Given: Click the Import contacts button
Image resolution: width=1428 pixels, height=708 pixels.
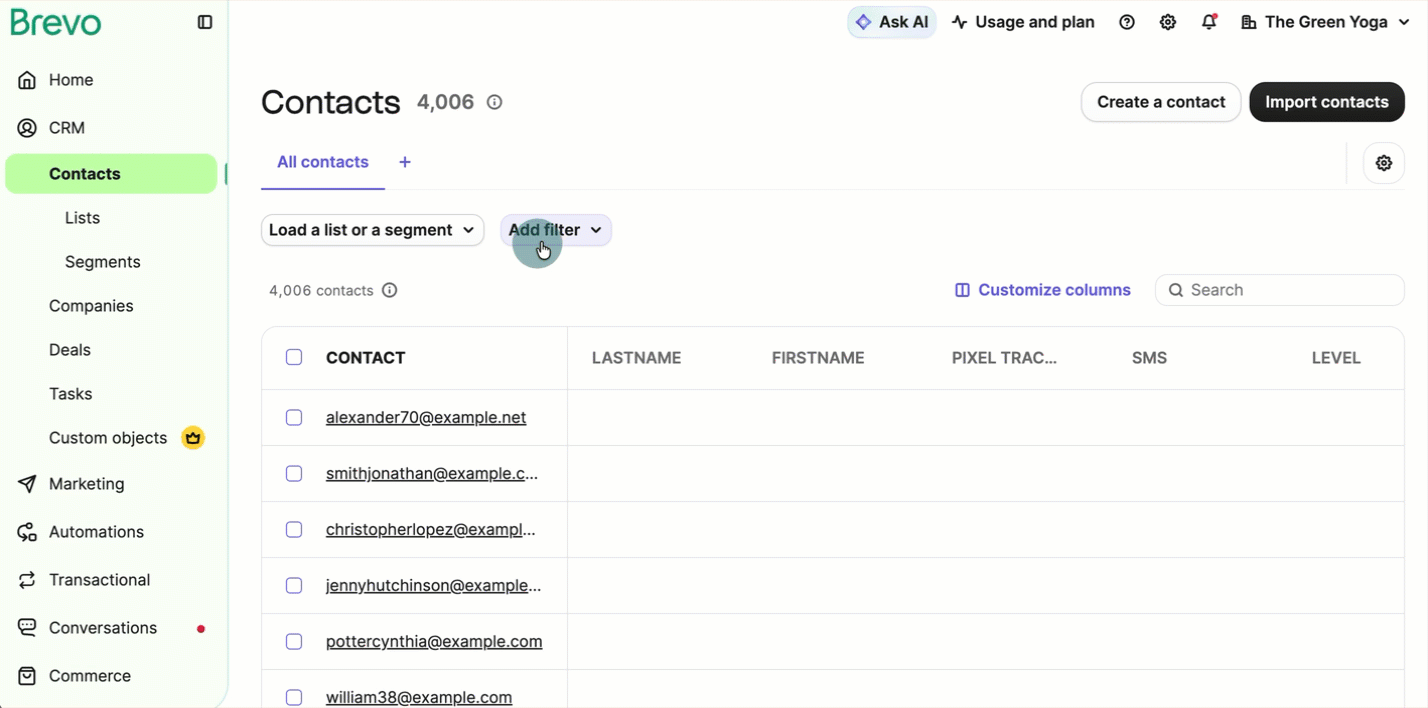Looking at the screenshot, I should coord(1327,102).
